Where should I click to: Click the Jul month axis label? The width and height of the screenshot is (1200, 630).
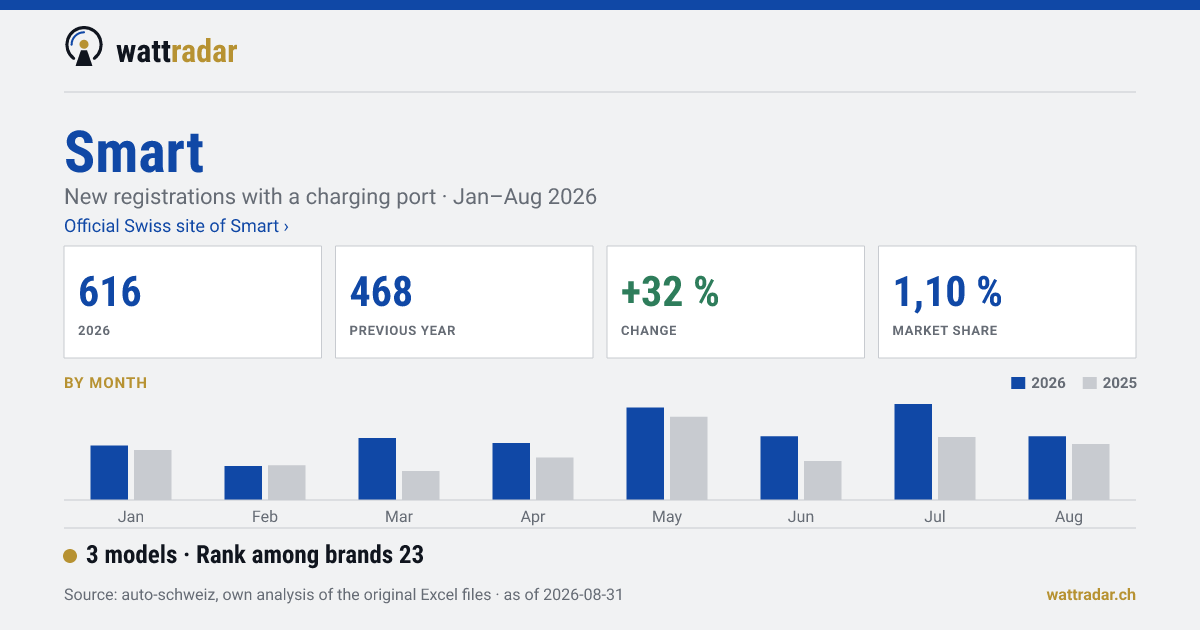pyautogui.click(x=935, y=517)
